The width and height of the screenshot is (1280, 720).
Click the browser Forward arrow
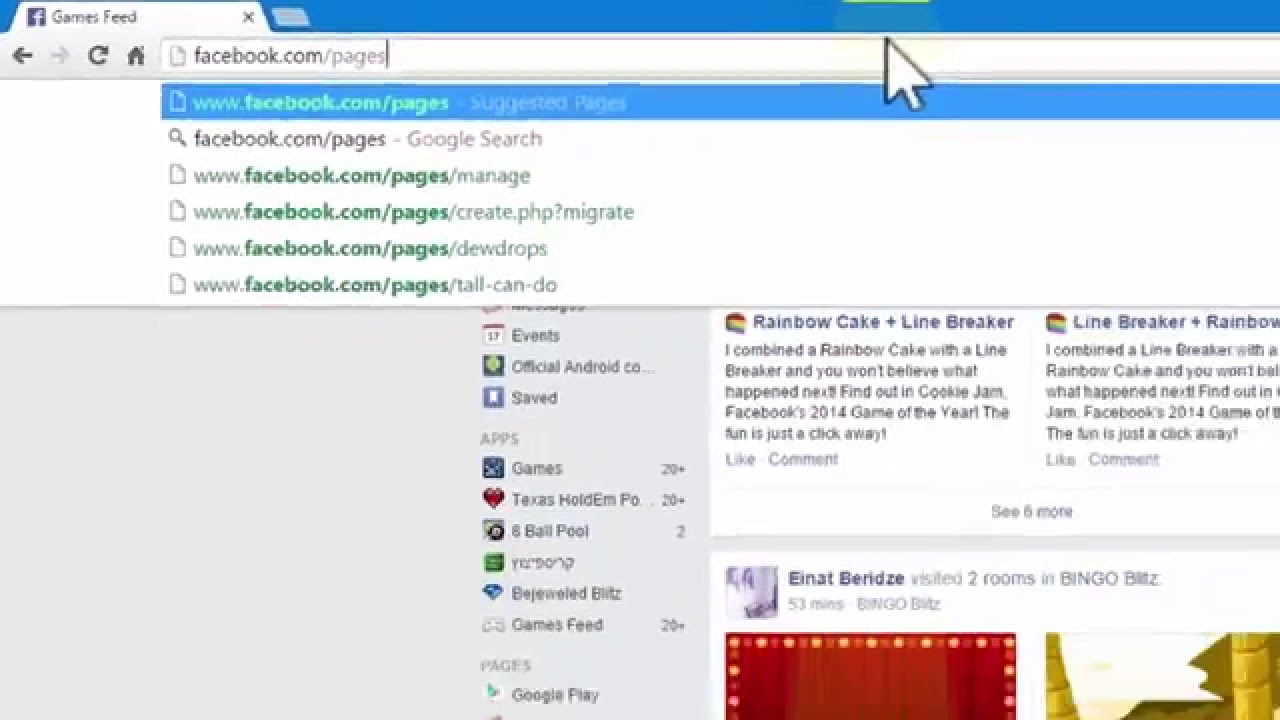[60, 56]
